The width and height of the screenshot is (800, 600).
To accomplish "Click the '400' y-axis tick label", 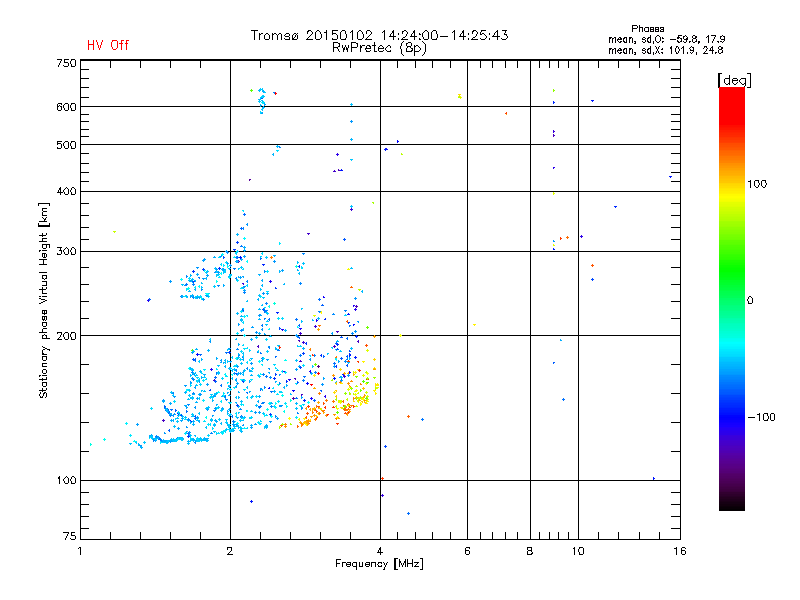I will [66, 192].
